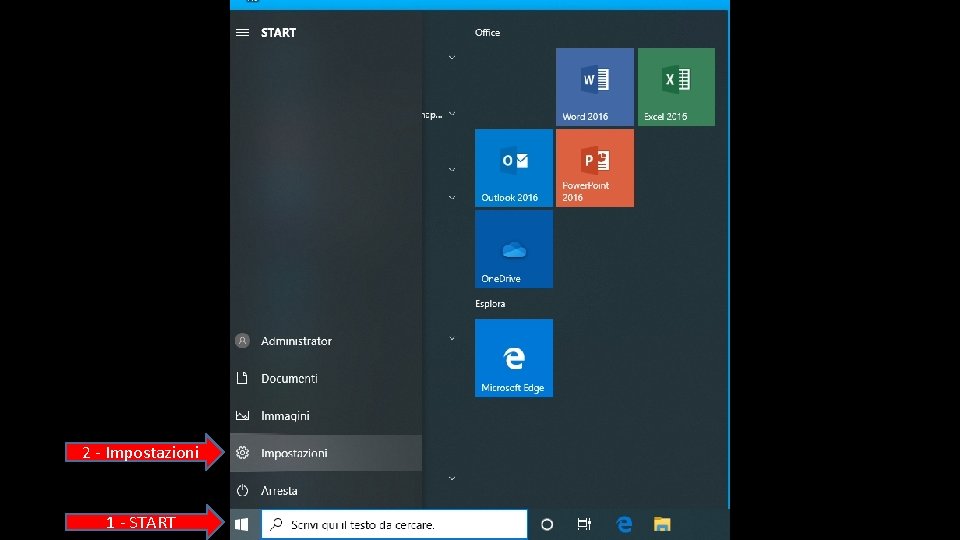Select the Office tile group heading
The image size is (960, 540).
point(487,32)
